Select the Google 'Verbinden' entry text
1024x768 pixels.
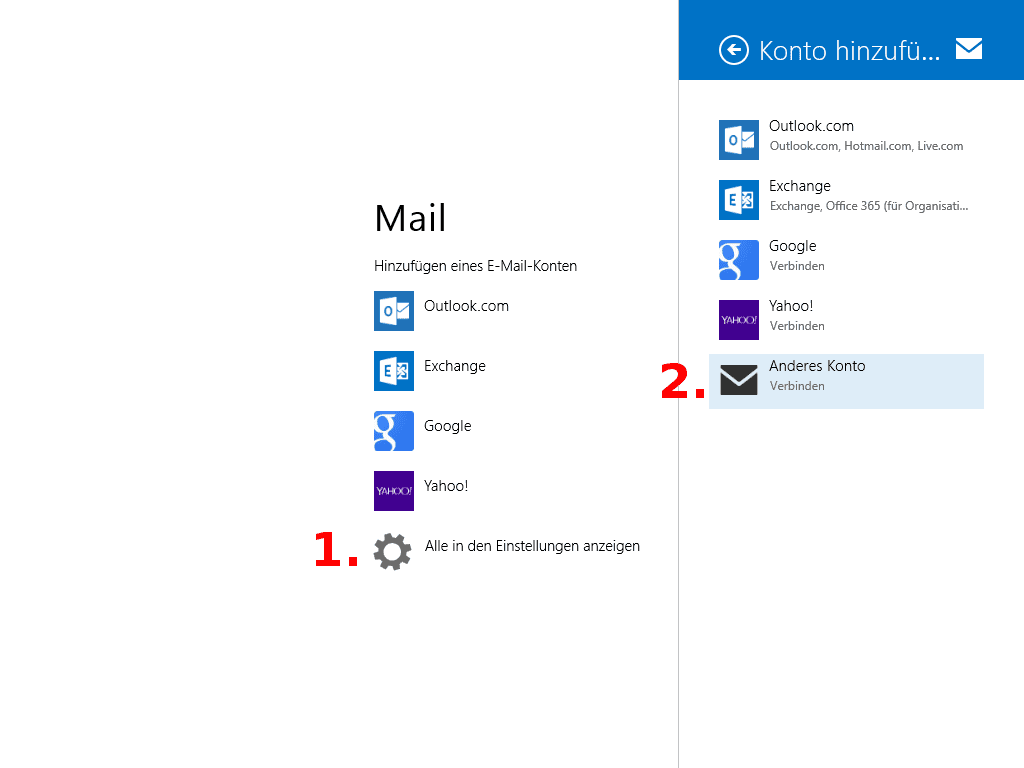[x=797, y=266]
